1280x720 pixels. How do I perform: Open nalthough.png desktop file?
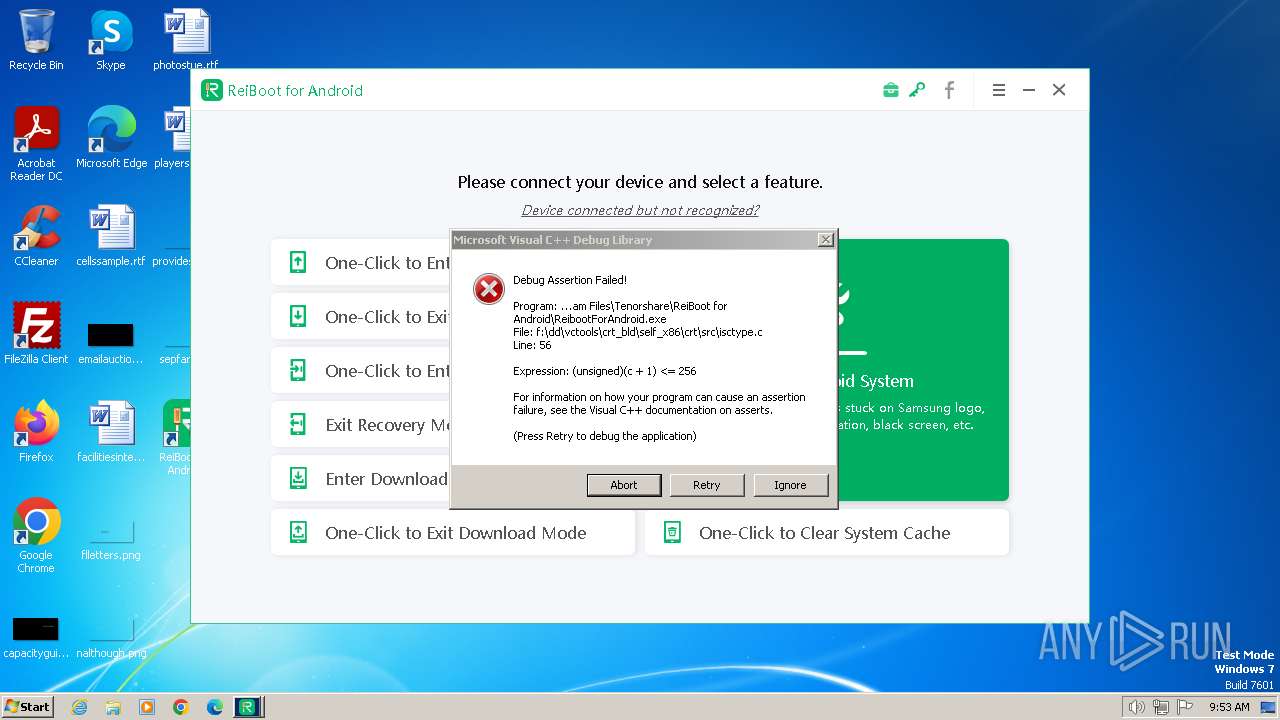point(111,634)
